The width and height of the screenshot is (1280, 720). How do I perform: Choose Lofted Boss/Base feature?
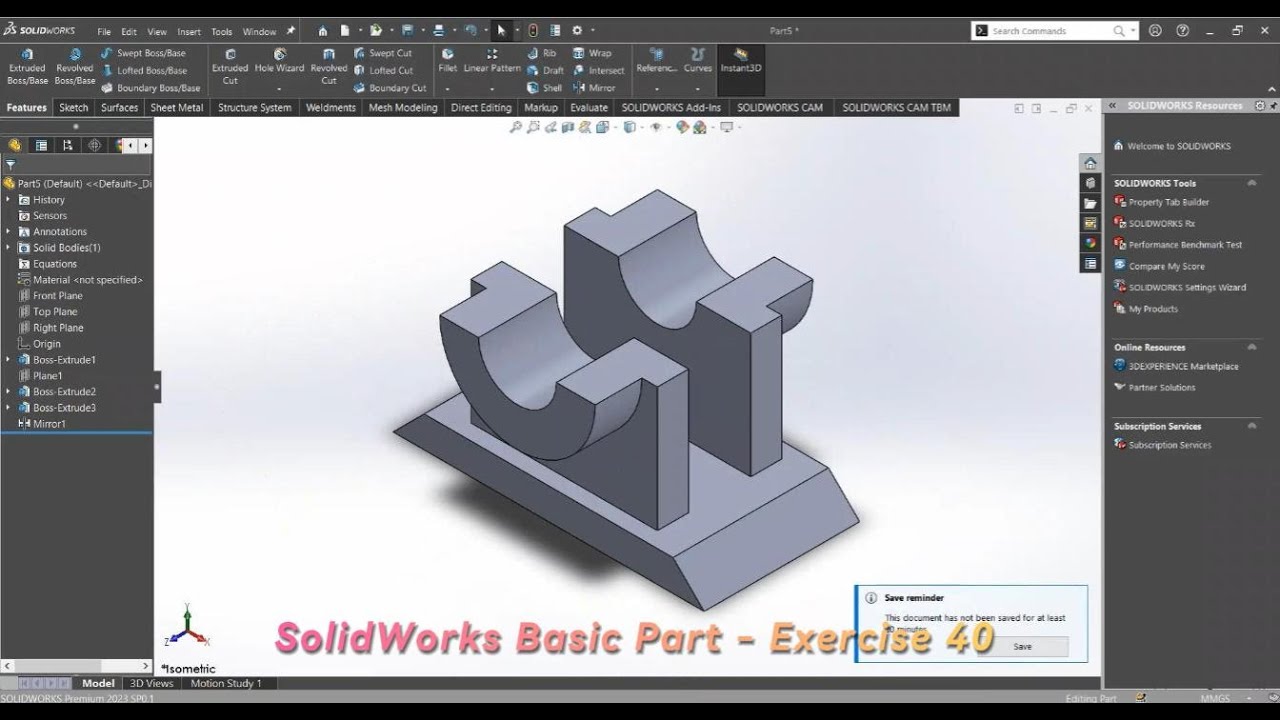pyautogui.click(x=143, y=70)
